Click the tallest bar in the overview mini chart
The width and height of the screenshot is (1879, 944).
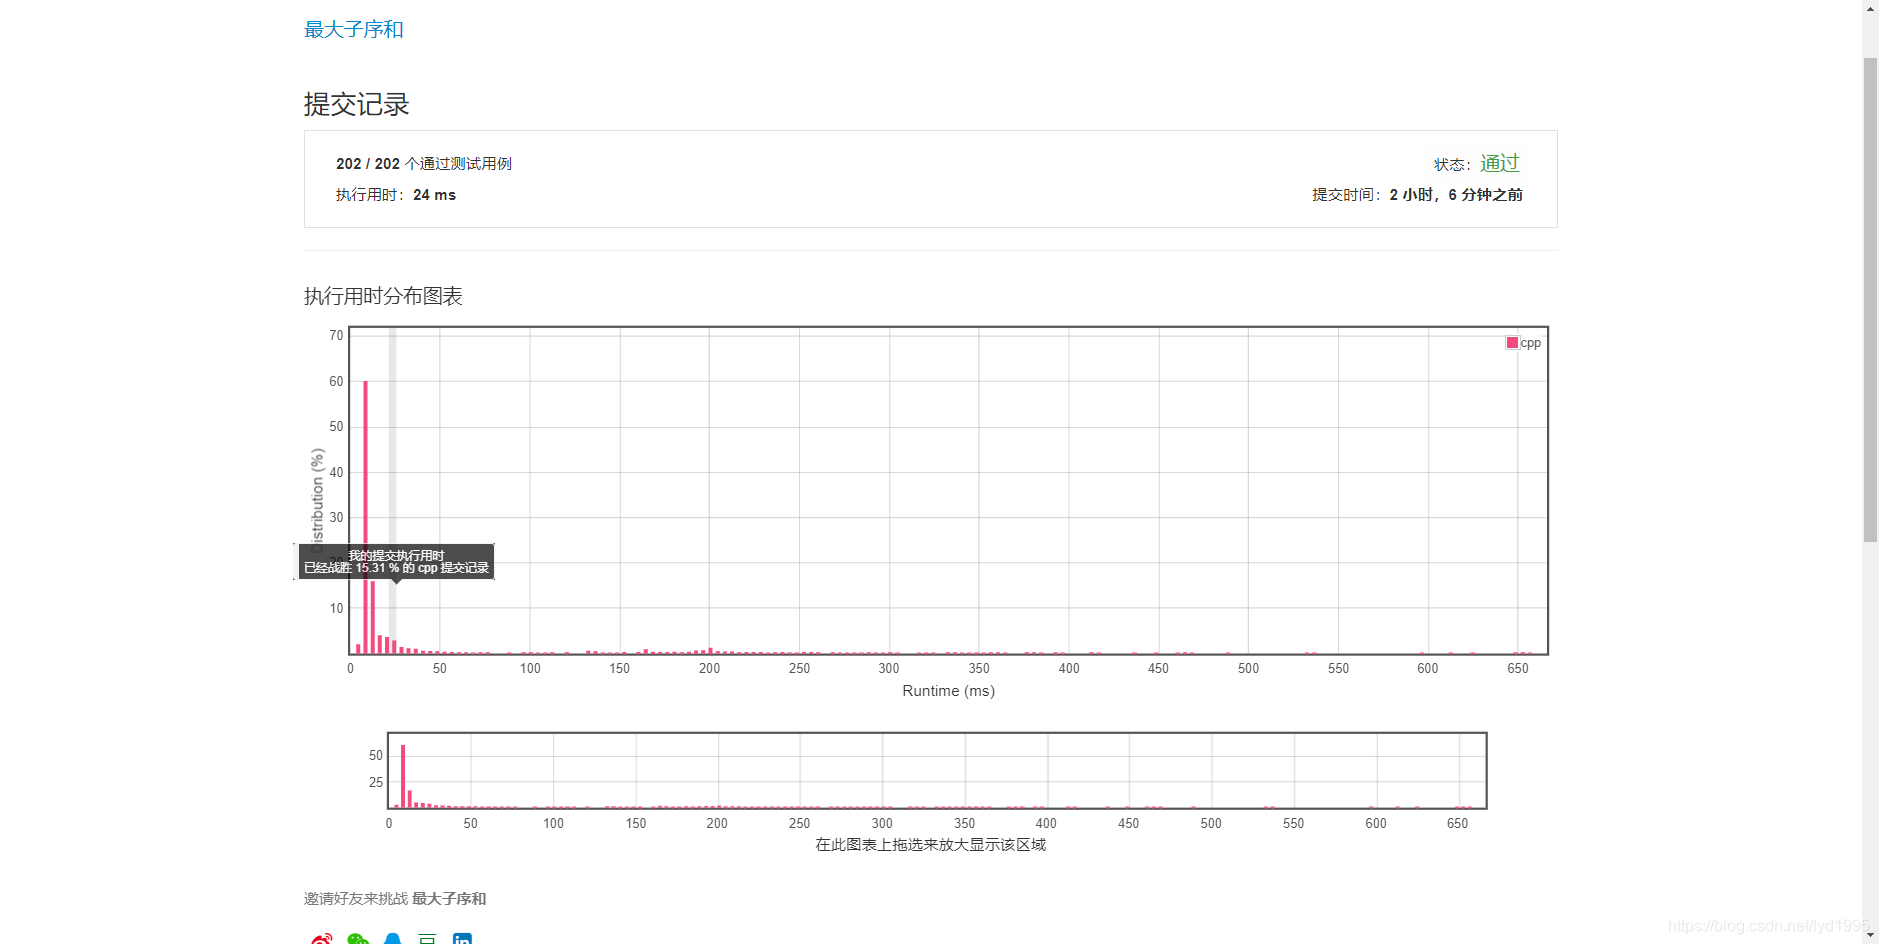click(403, 776)
